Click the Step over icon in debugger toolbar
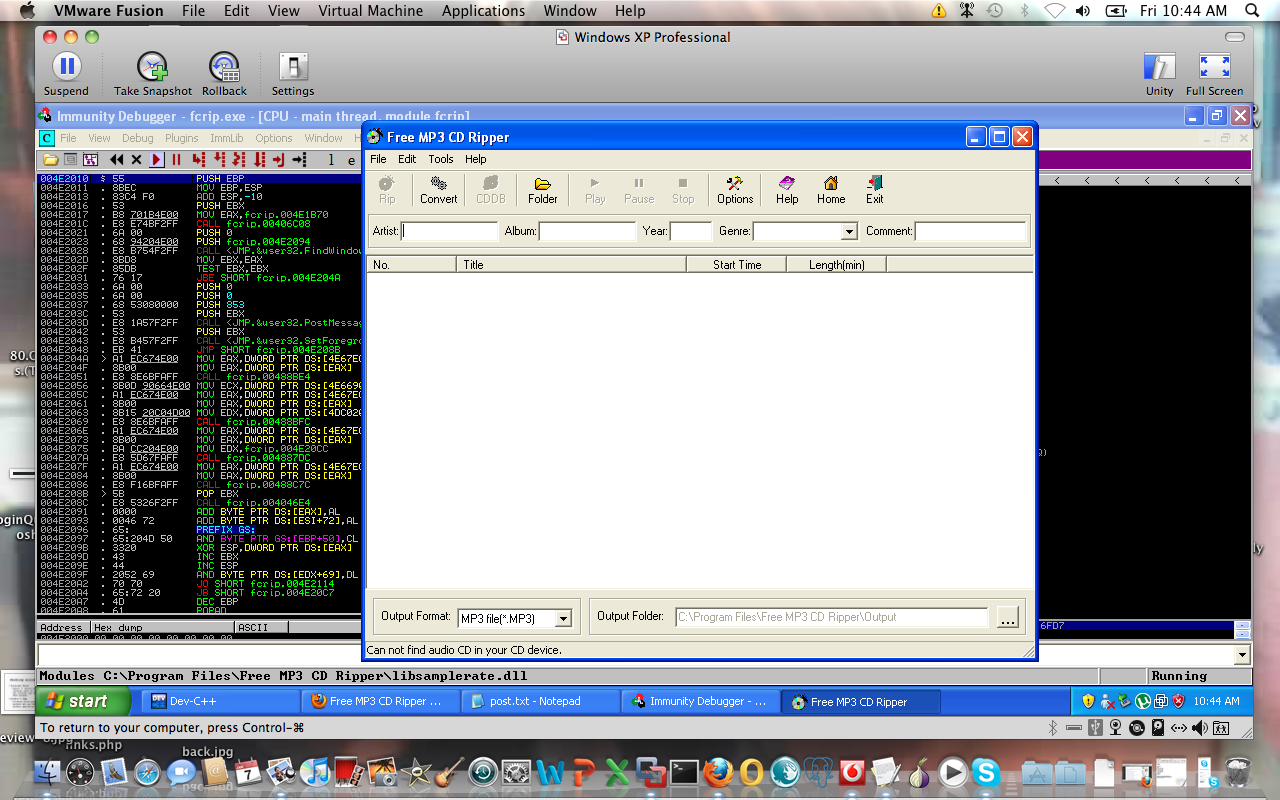The width and height of the screenshot is (1280, 800). coord(218,160)
